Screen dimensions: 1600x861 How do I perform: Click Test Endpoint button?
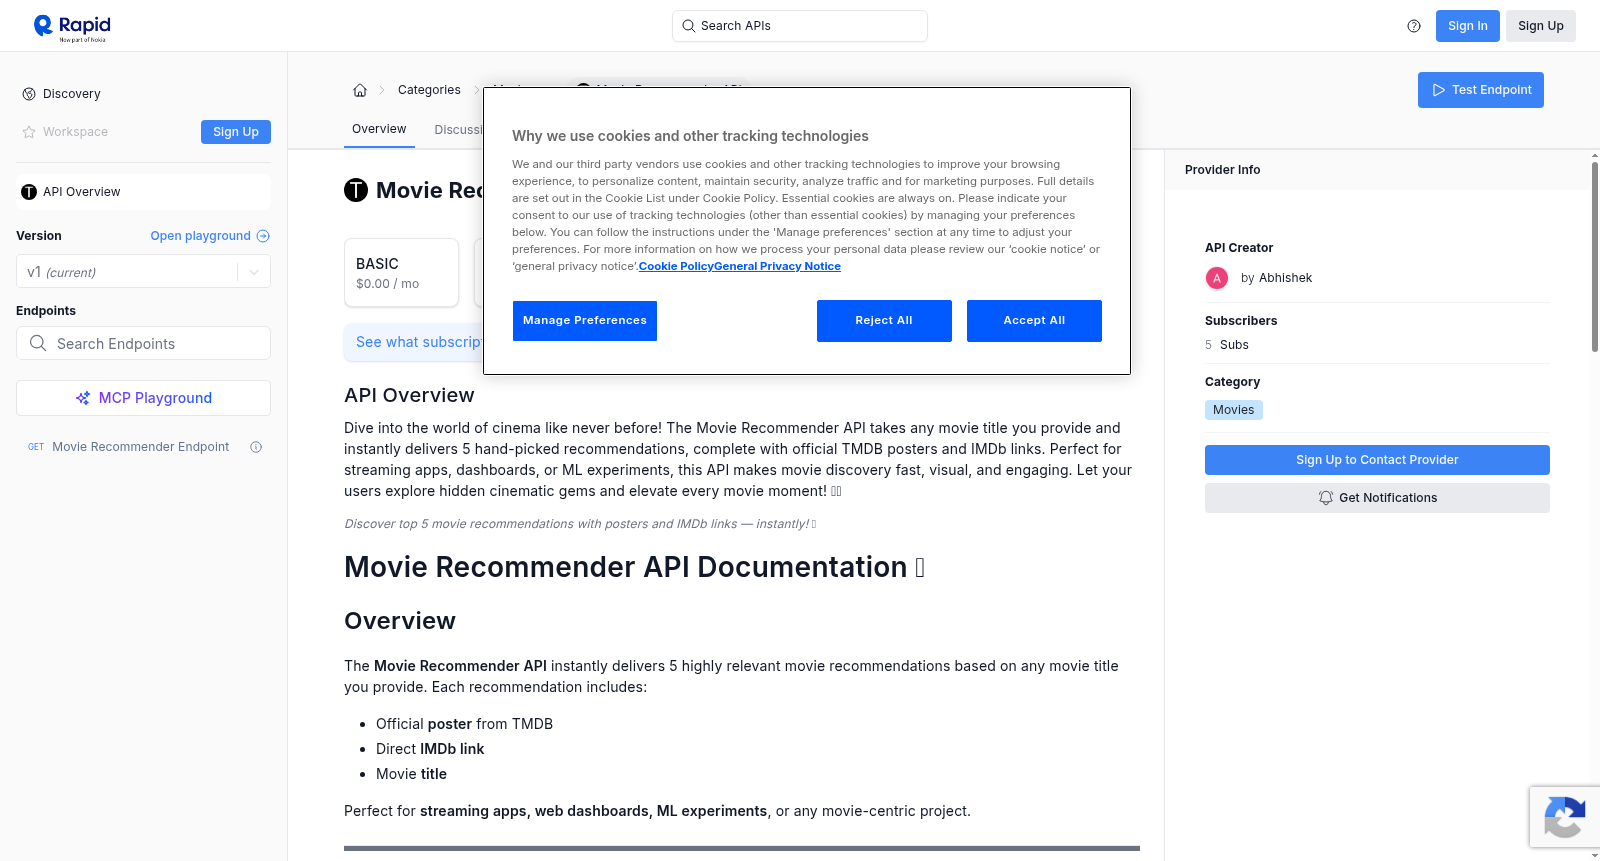click(x=1480, y=90)
